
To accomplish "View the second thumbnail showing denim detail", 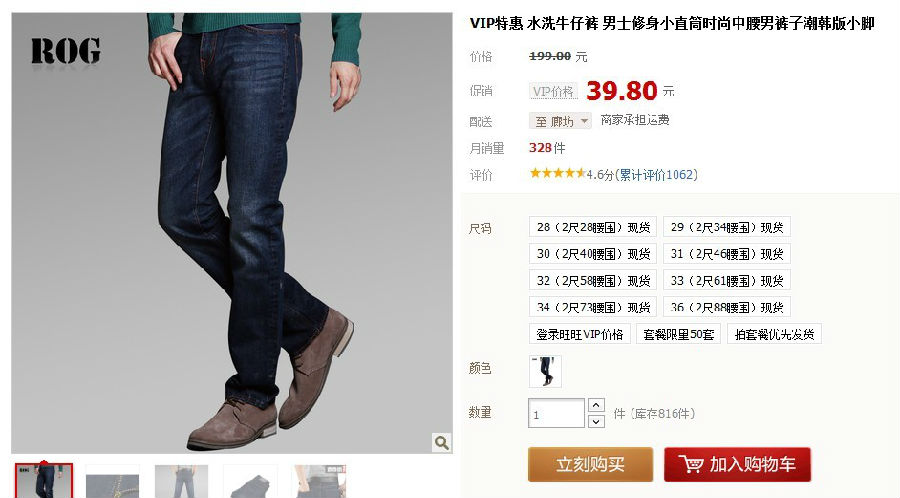I will coord(112,482).
